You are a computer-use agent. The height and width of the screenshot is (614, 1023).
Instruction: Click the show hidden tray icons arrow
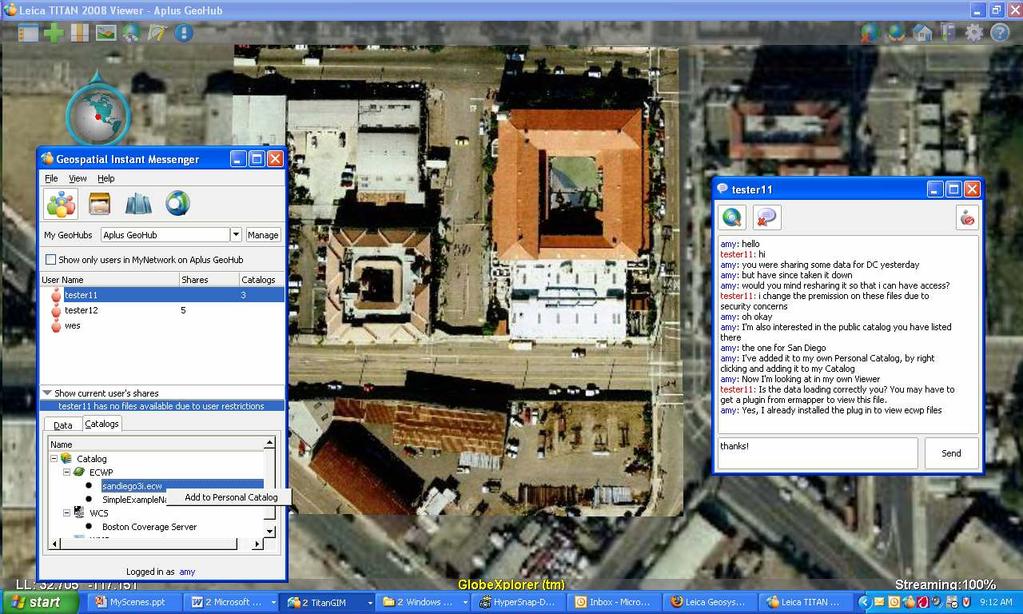864,602
